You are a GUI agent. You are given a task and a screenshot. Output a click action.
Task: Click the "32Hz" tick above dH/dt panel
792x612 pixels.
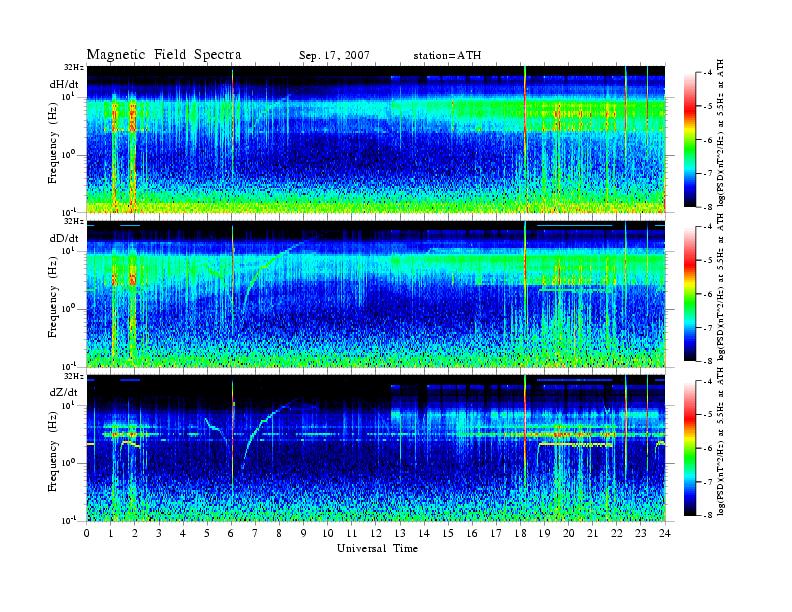point(74,67)
